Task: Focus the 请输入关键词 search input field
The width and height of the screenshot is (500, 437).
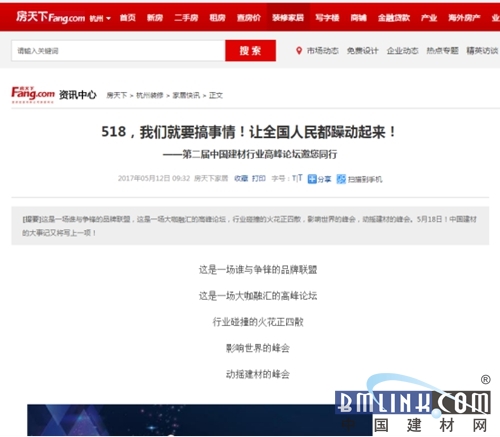Action: click(x=118, y=51)
